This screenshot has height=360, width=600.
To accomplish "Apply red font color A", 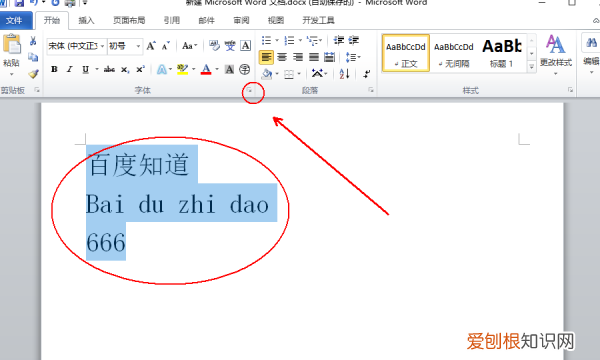I will tap(206, 69).
